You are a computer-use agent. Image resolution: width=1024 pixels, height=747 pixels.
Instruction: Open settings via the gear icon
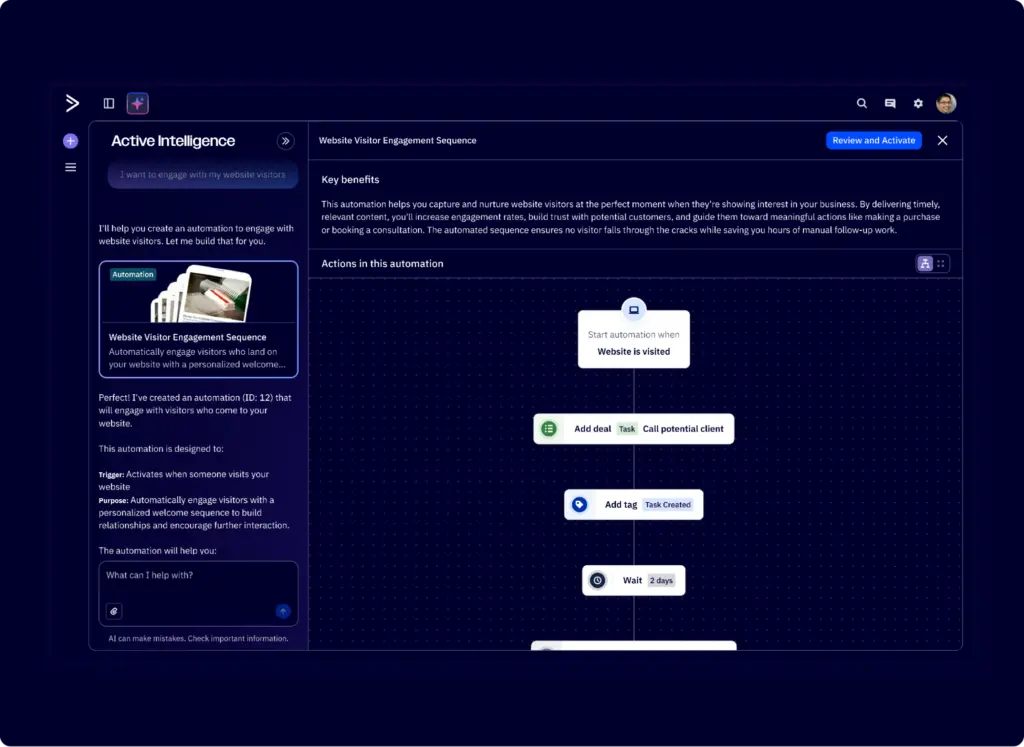click(918, 103)
